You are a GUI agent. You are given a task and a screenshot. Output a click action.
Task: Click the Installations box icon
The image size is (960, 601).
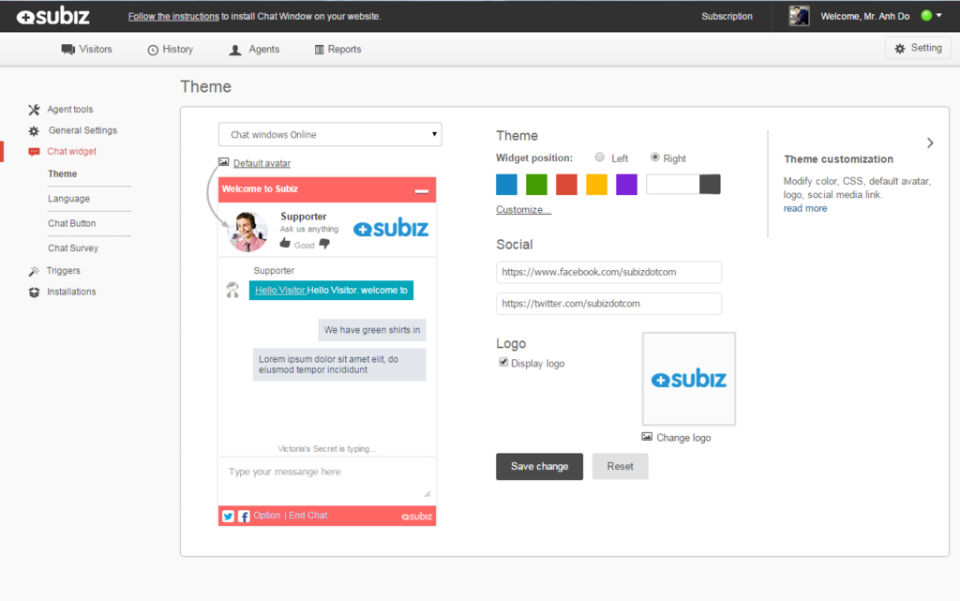click(34, 292)
